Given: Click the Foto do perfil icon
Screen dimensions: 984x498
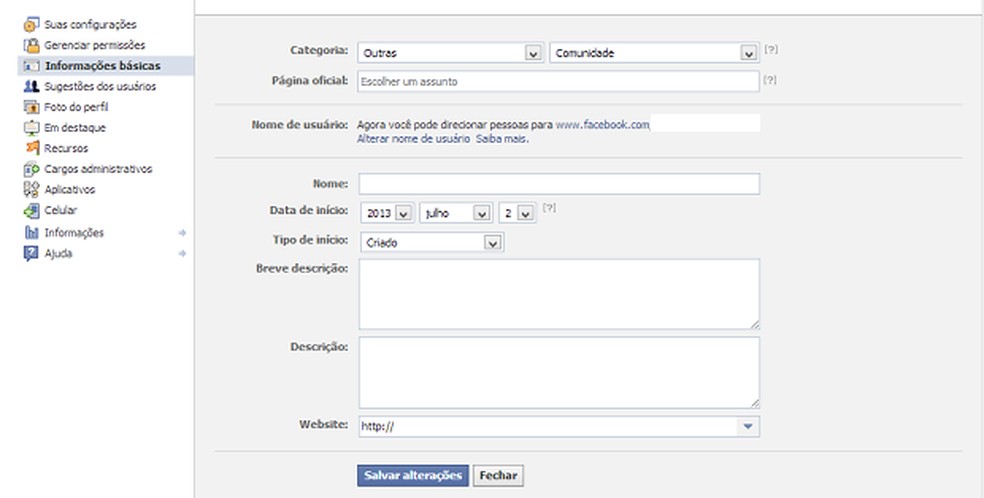Looking at the screenshot, I should click(x=31, y=107).
